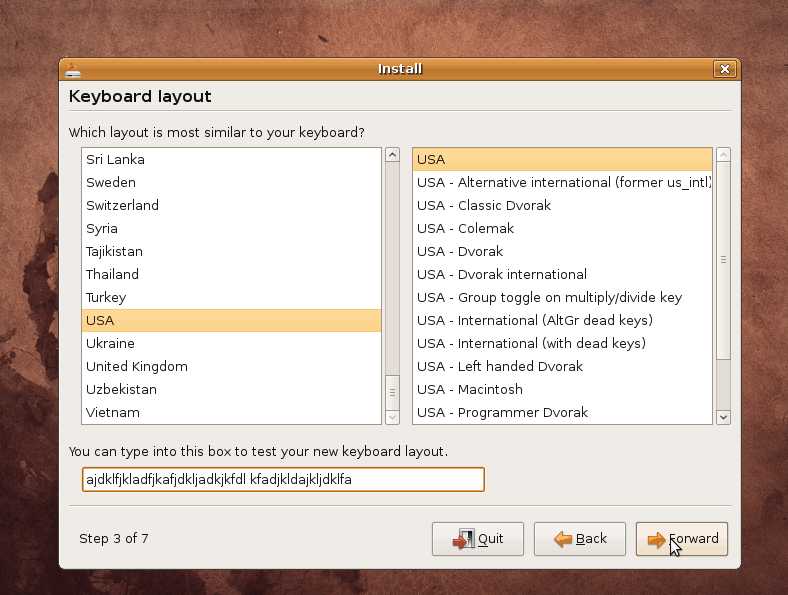Viewport: 788px width, 595px height.
Task: Select USA - Programmer Dvorak variant
Action: click(x=502, y=412)
